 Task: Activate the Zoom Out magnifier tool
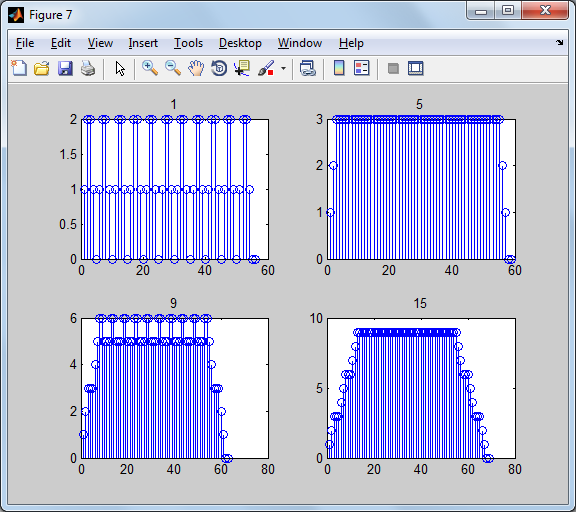(x=173, y=68)
